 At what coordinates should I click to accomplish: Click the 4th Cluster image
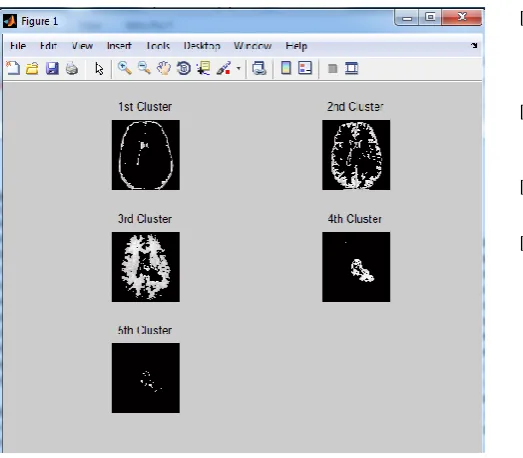tap(356, 267)
